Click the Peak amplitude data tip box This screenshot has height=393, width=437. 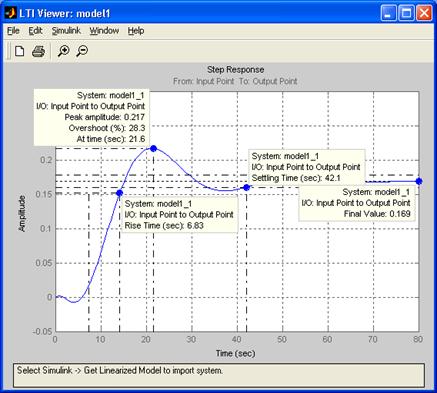click(x=91, y=117)
